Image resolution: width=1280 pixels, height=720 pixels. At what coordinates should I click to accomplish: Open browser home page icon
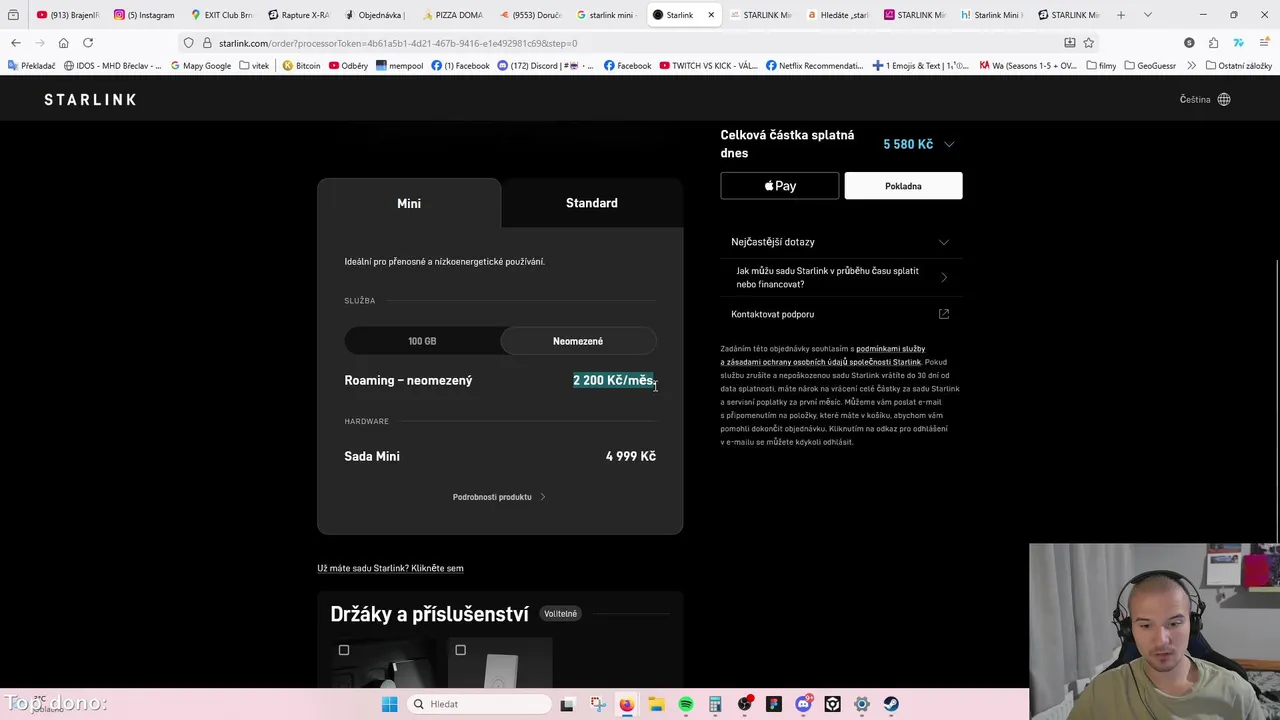coord(63,43)
